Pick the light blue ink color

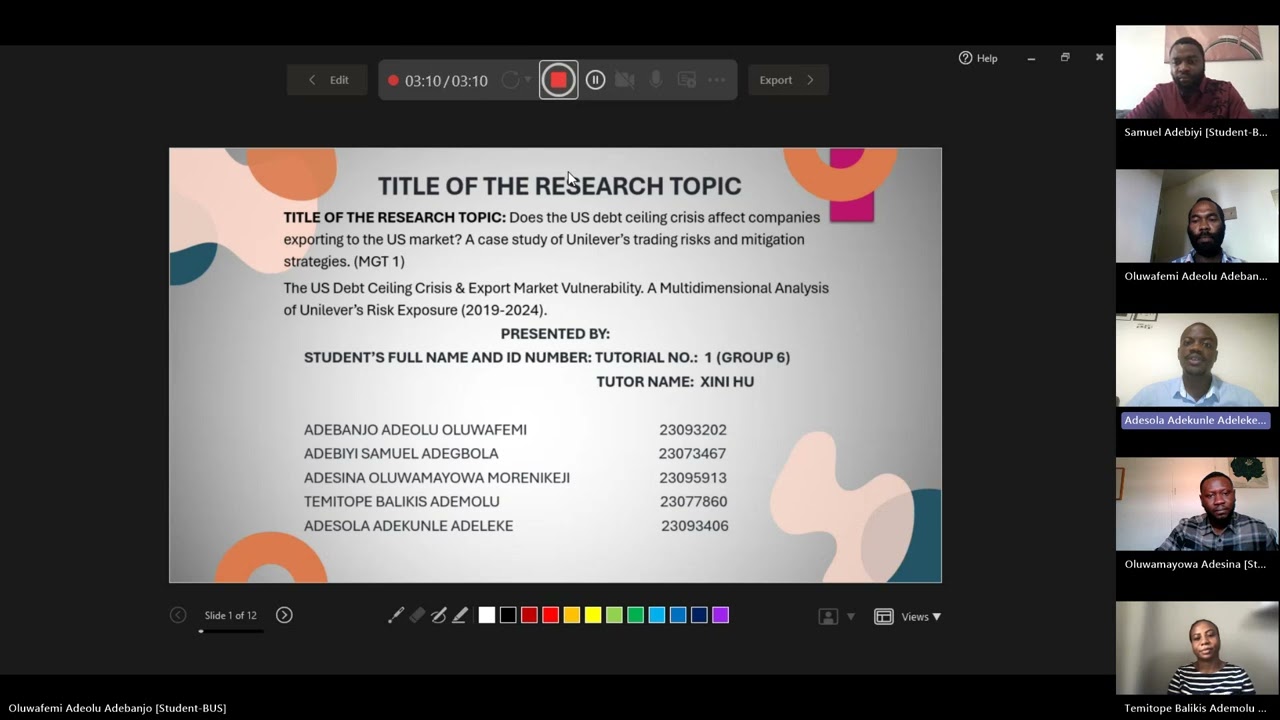coord(656,615)
